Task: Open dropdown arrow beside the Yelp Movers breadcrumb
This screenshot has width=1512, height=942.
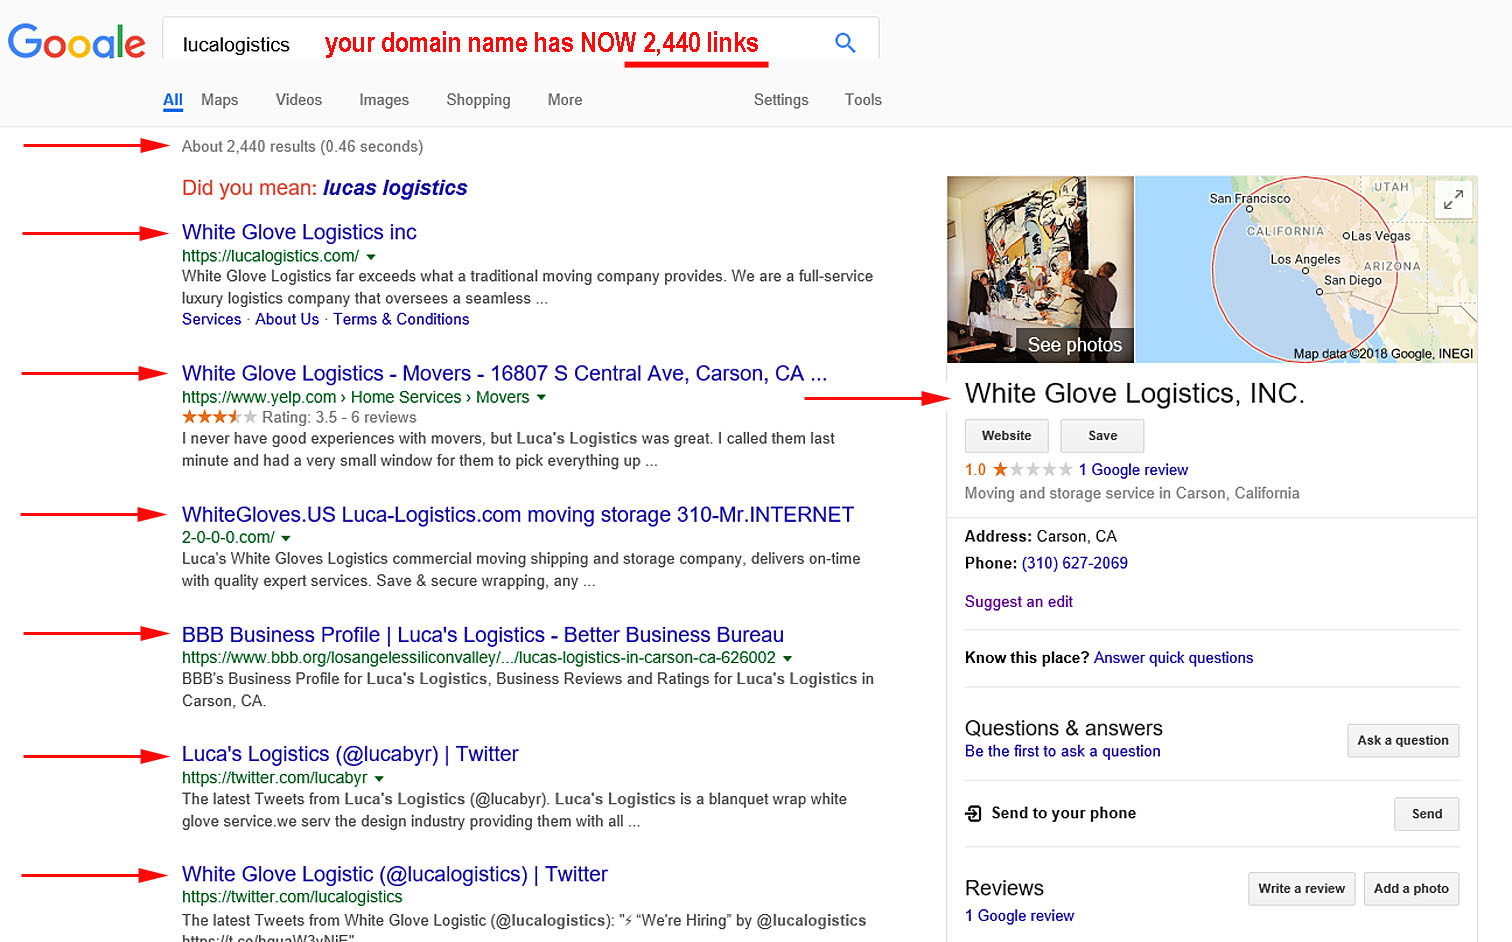Action: point(541,398)
